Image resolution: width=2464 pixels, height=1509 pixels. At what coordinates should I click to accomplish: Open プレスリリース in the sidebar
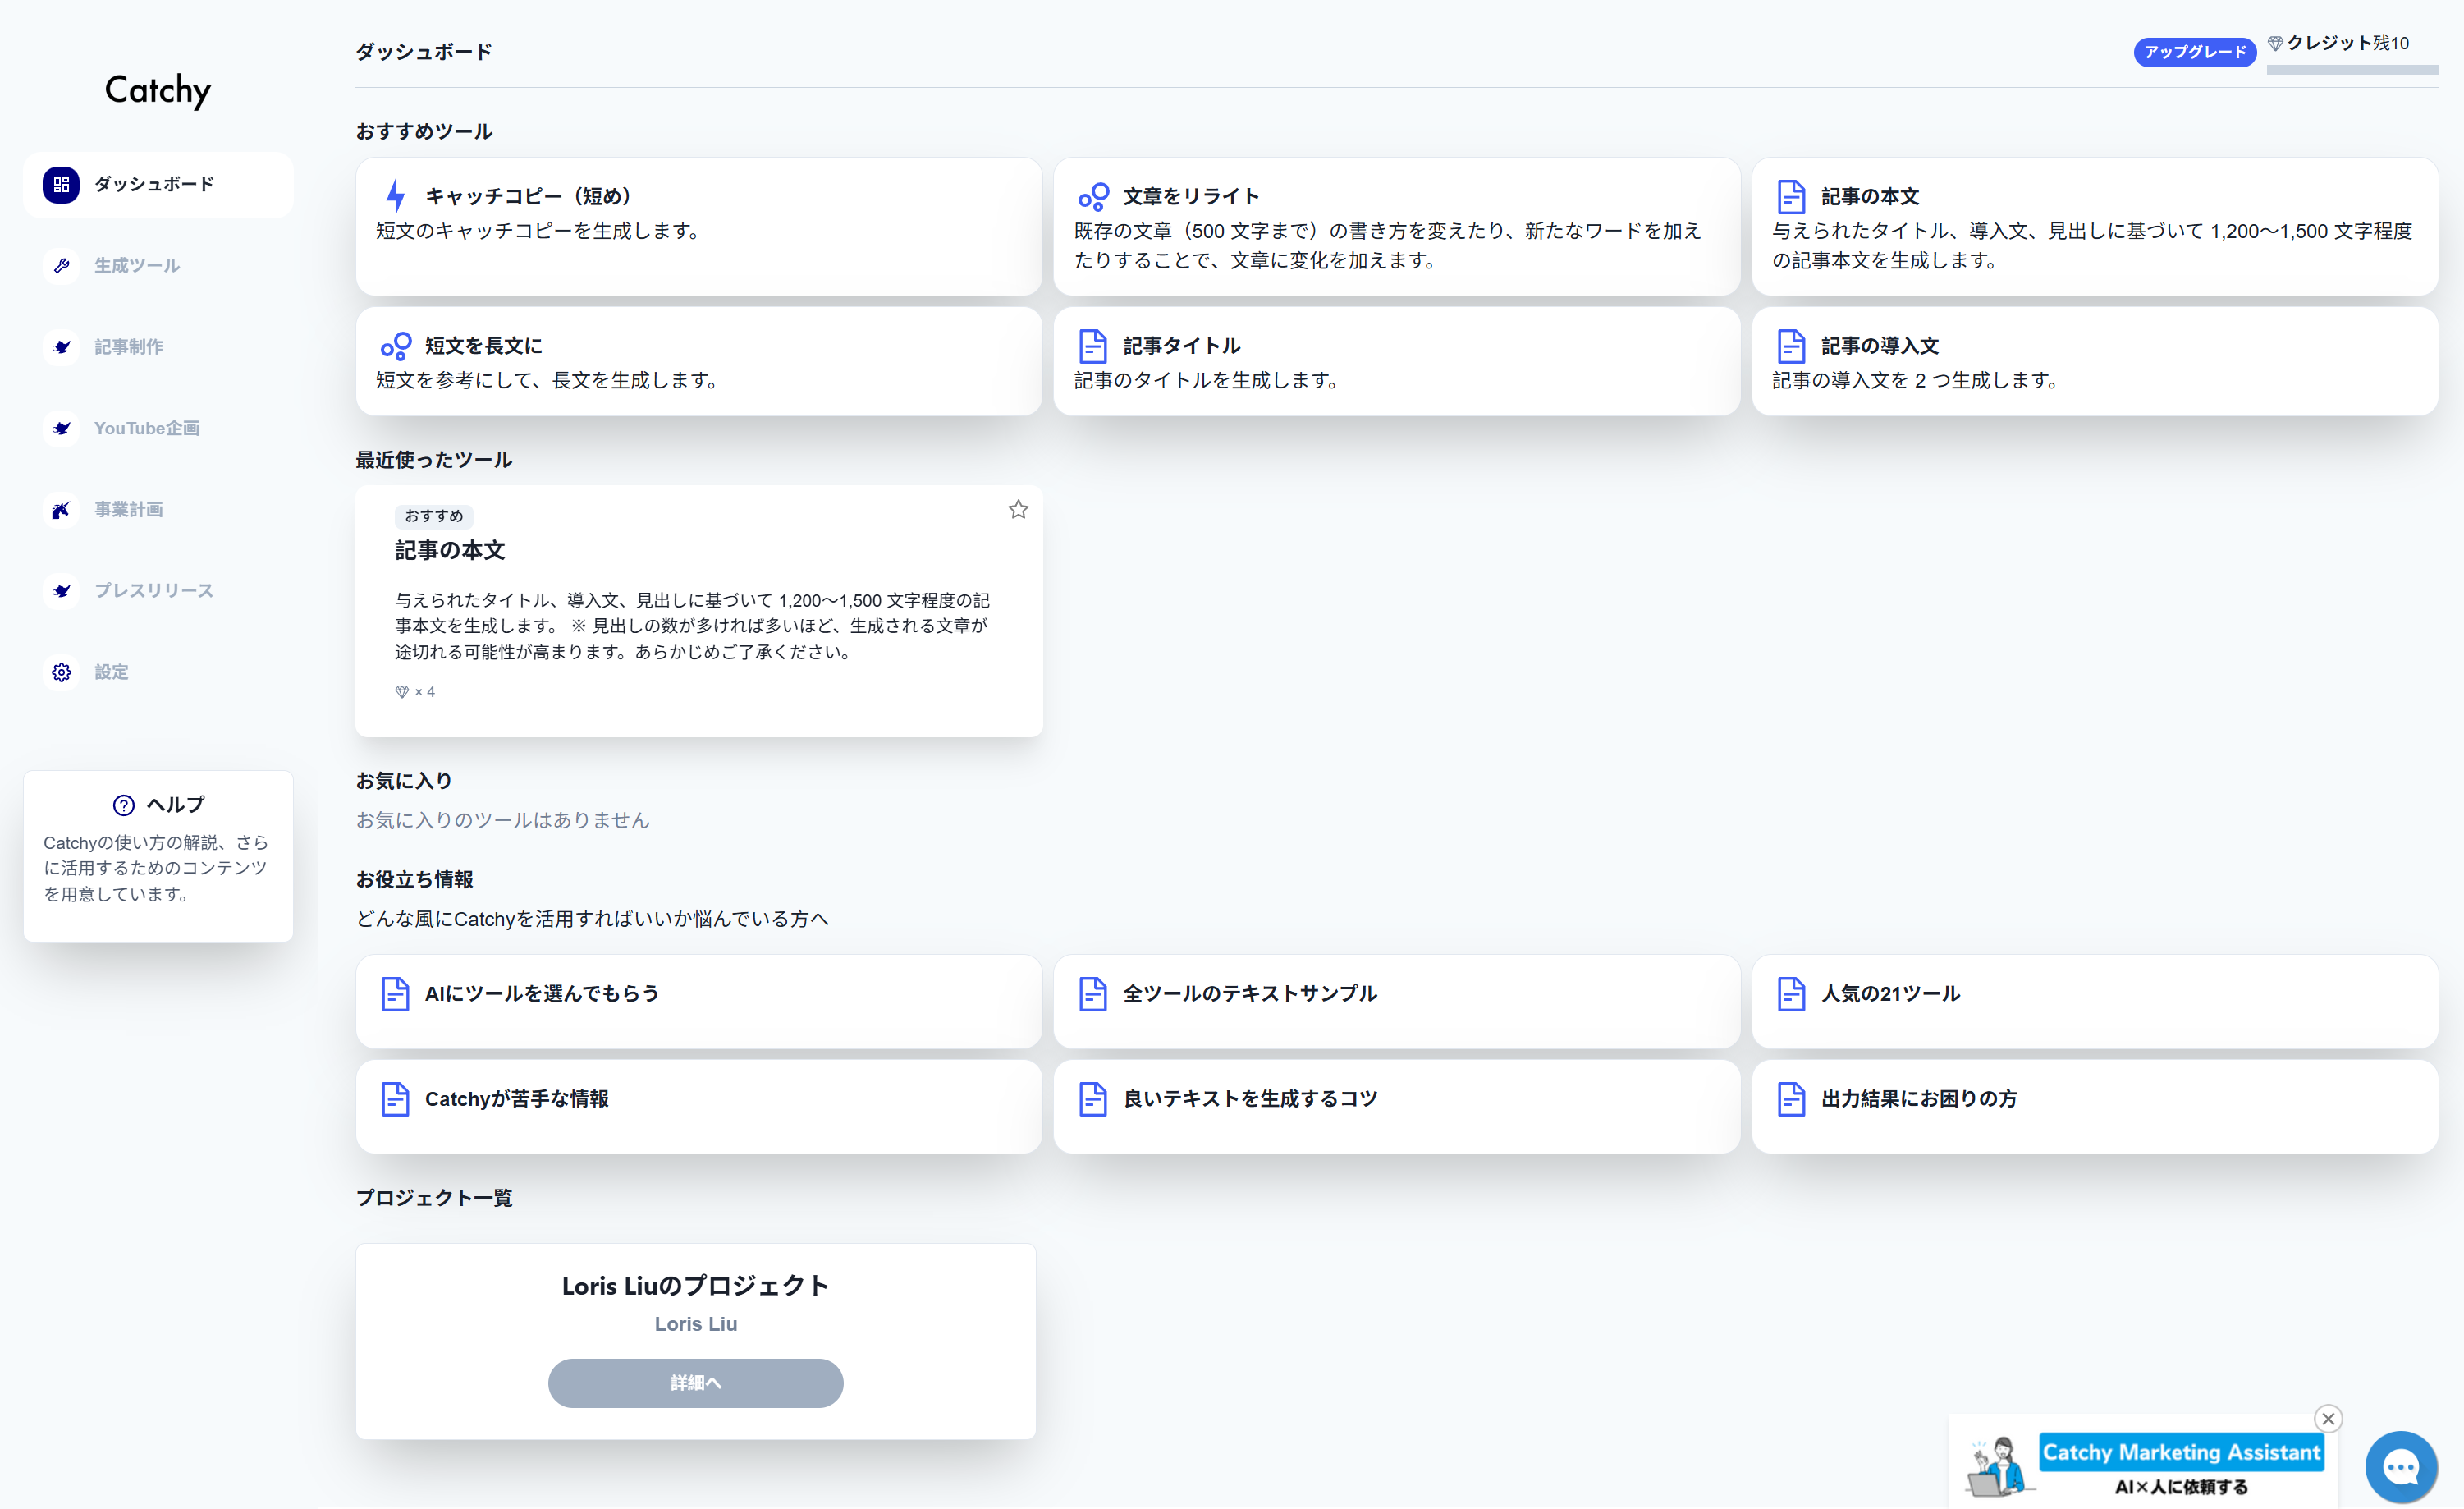click(158, 591)
